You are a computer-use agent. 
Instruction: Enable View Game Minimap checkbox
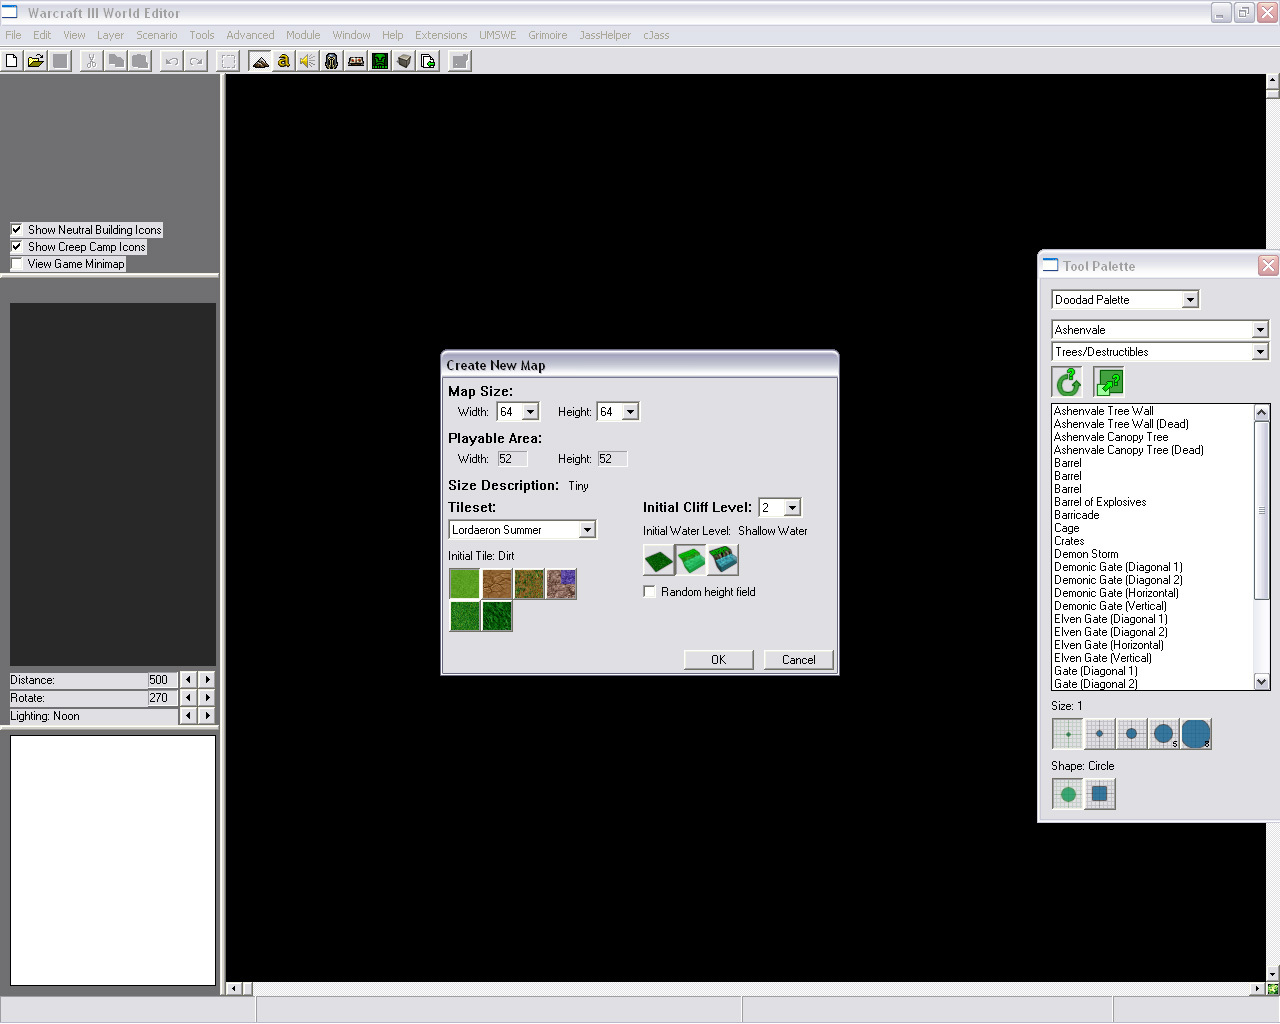17,264
